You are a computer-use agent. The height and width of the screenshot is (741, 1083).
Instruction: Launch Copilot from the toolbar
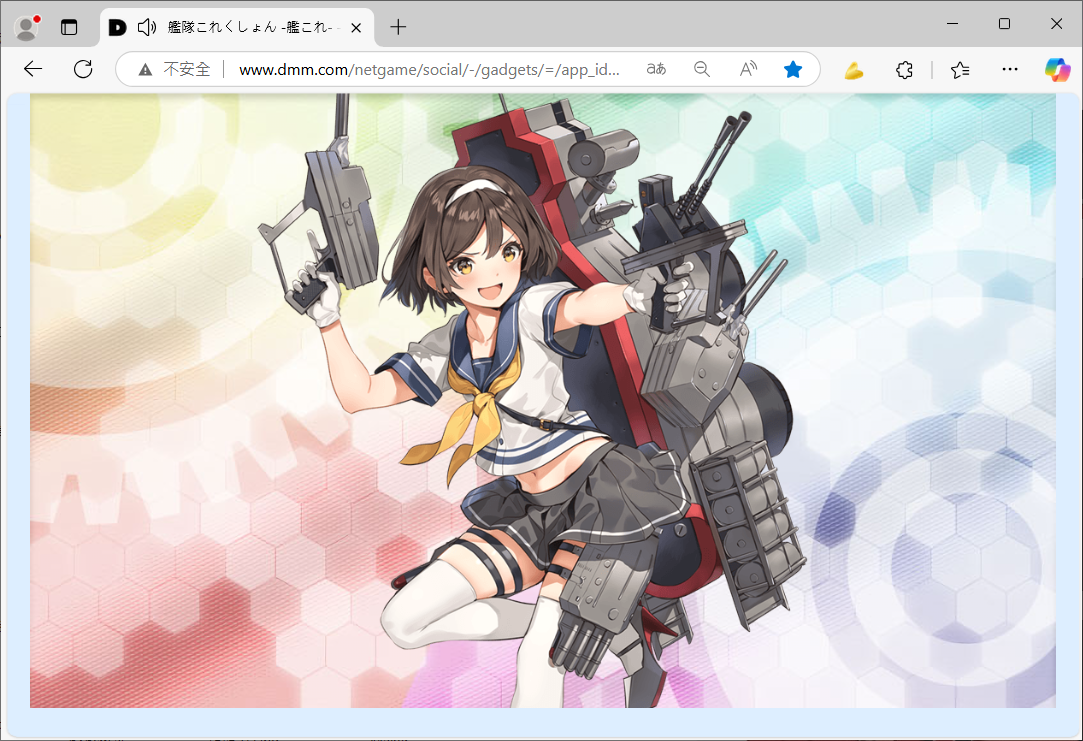tap(1057, 70)
